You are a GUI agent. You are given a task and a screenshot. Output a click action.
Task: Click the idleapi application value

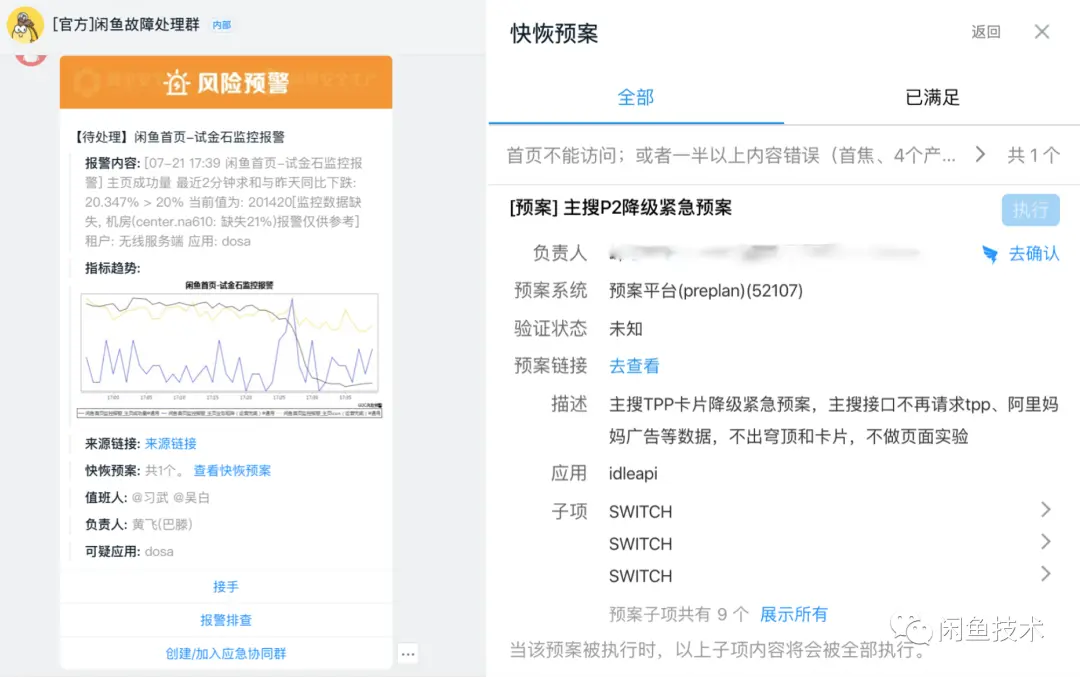pos(633,474)
